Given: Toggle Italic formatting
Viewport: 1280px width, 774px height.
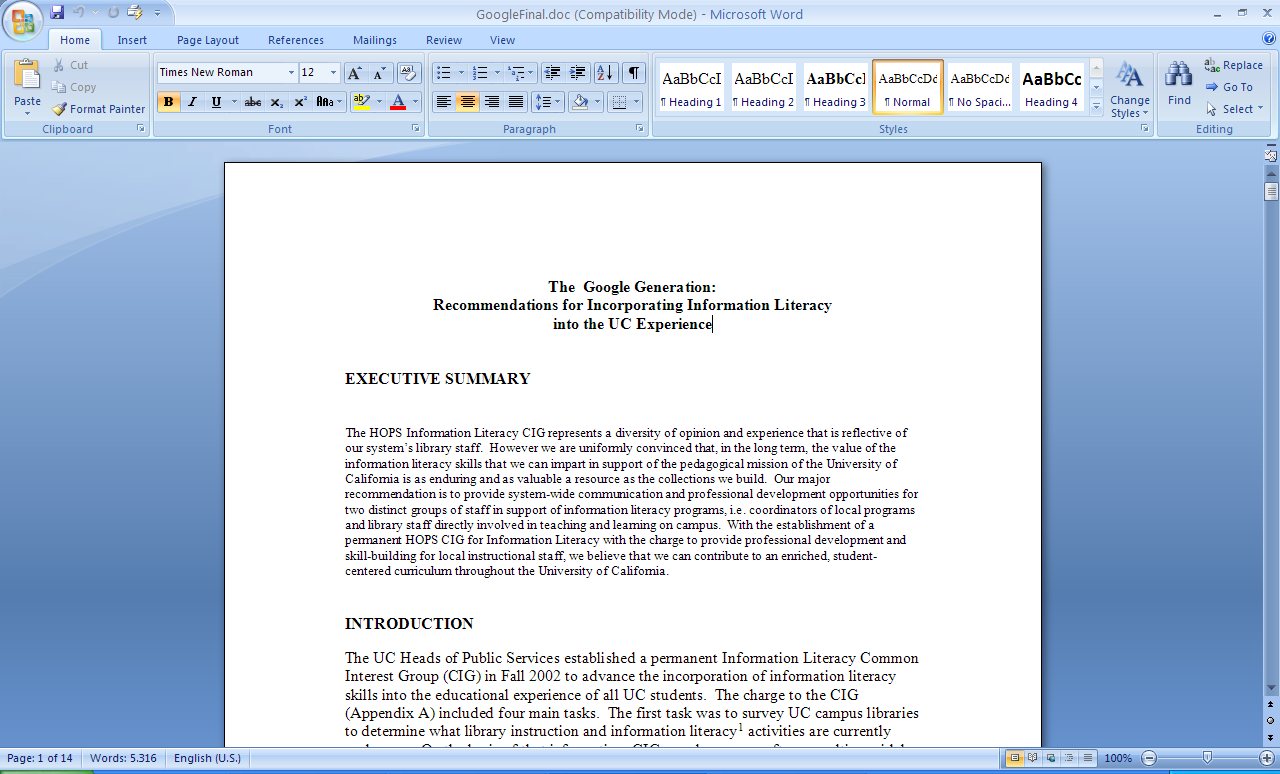Looking at the screenshot, I should tap(192, 102).
